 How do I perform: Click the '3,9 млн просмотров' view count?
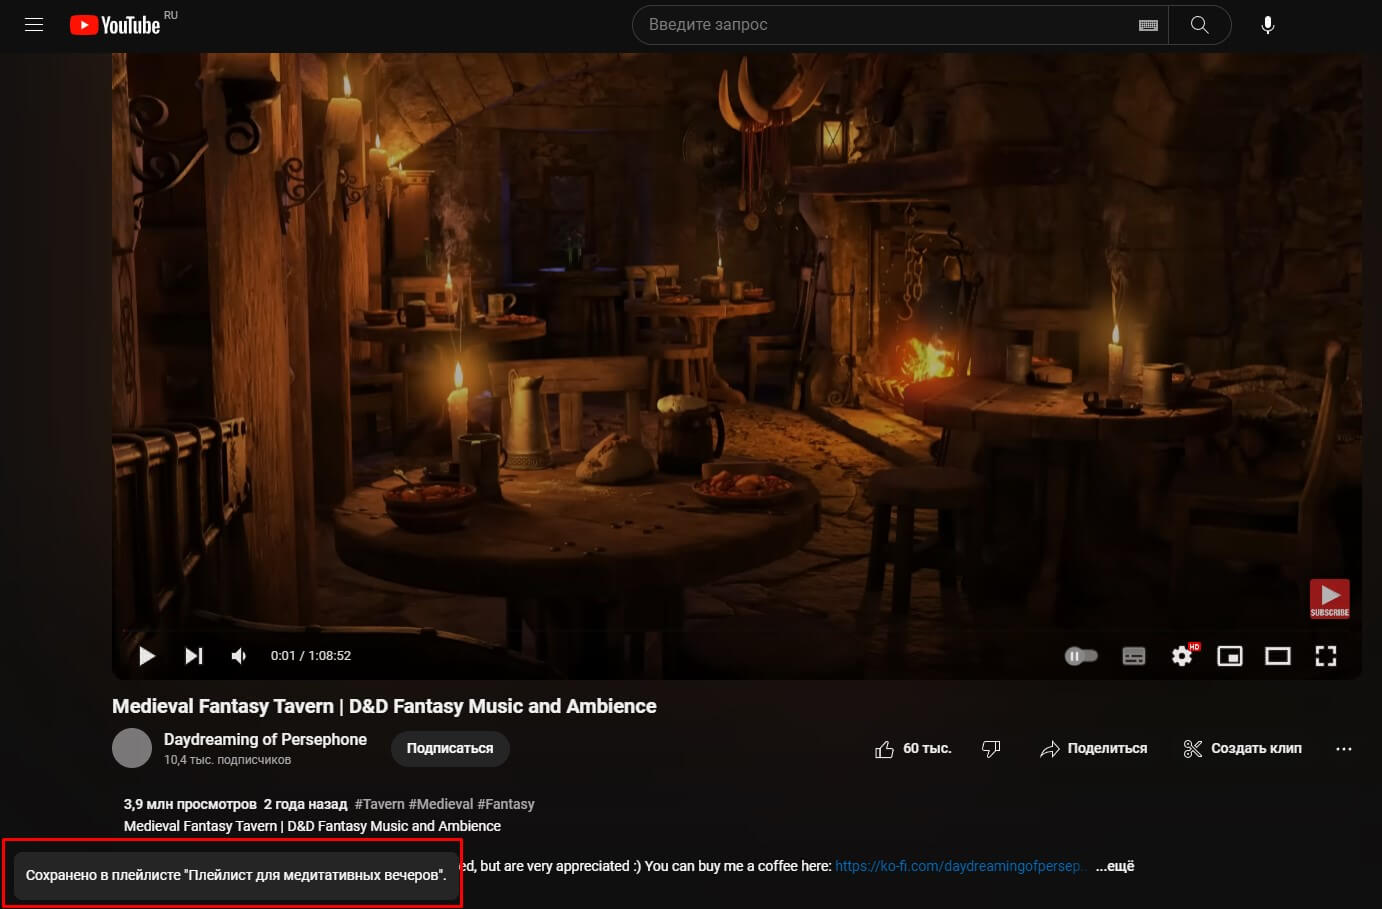[x=190, y=804]
